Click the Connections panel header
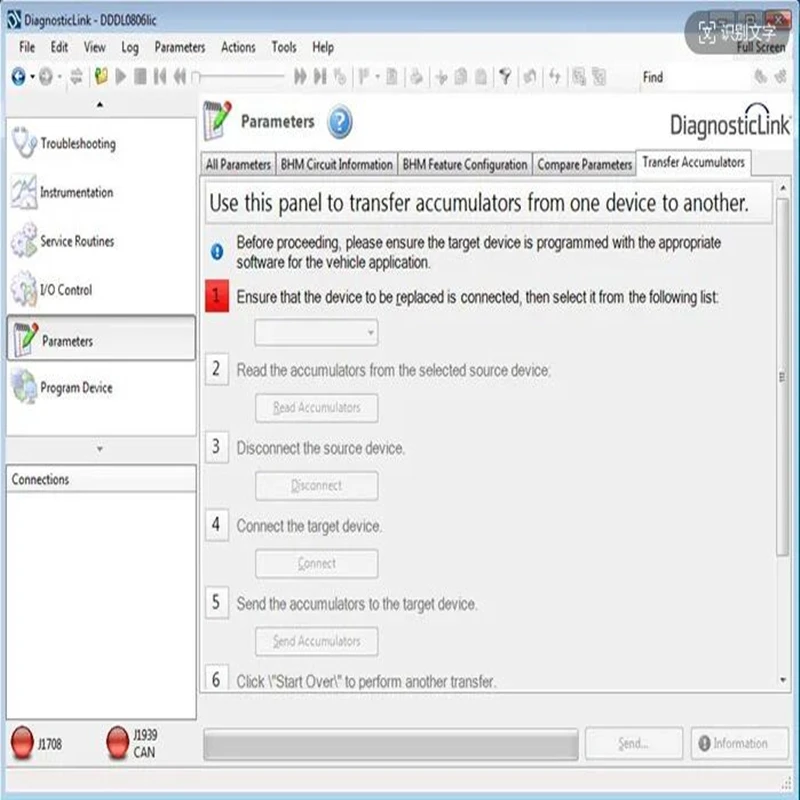 coord(101,479)
